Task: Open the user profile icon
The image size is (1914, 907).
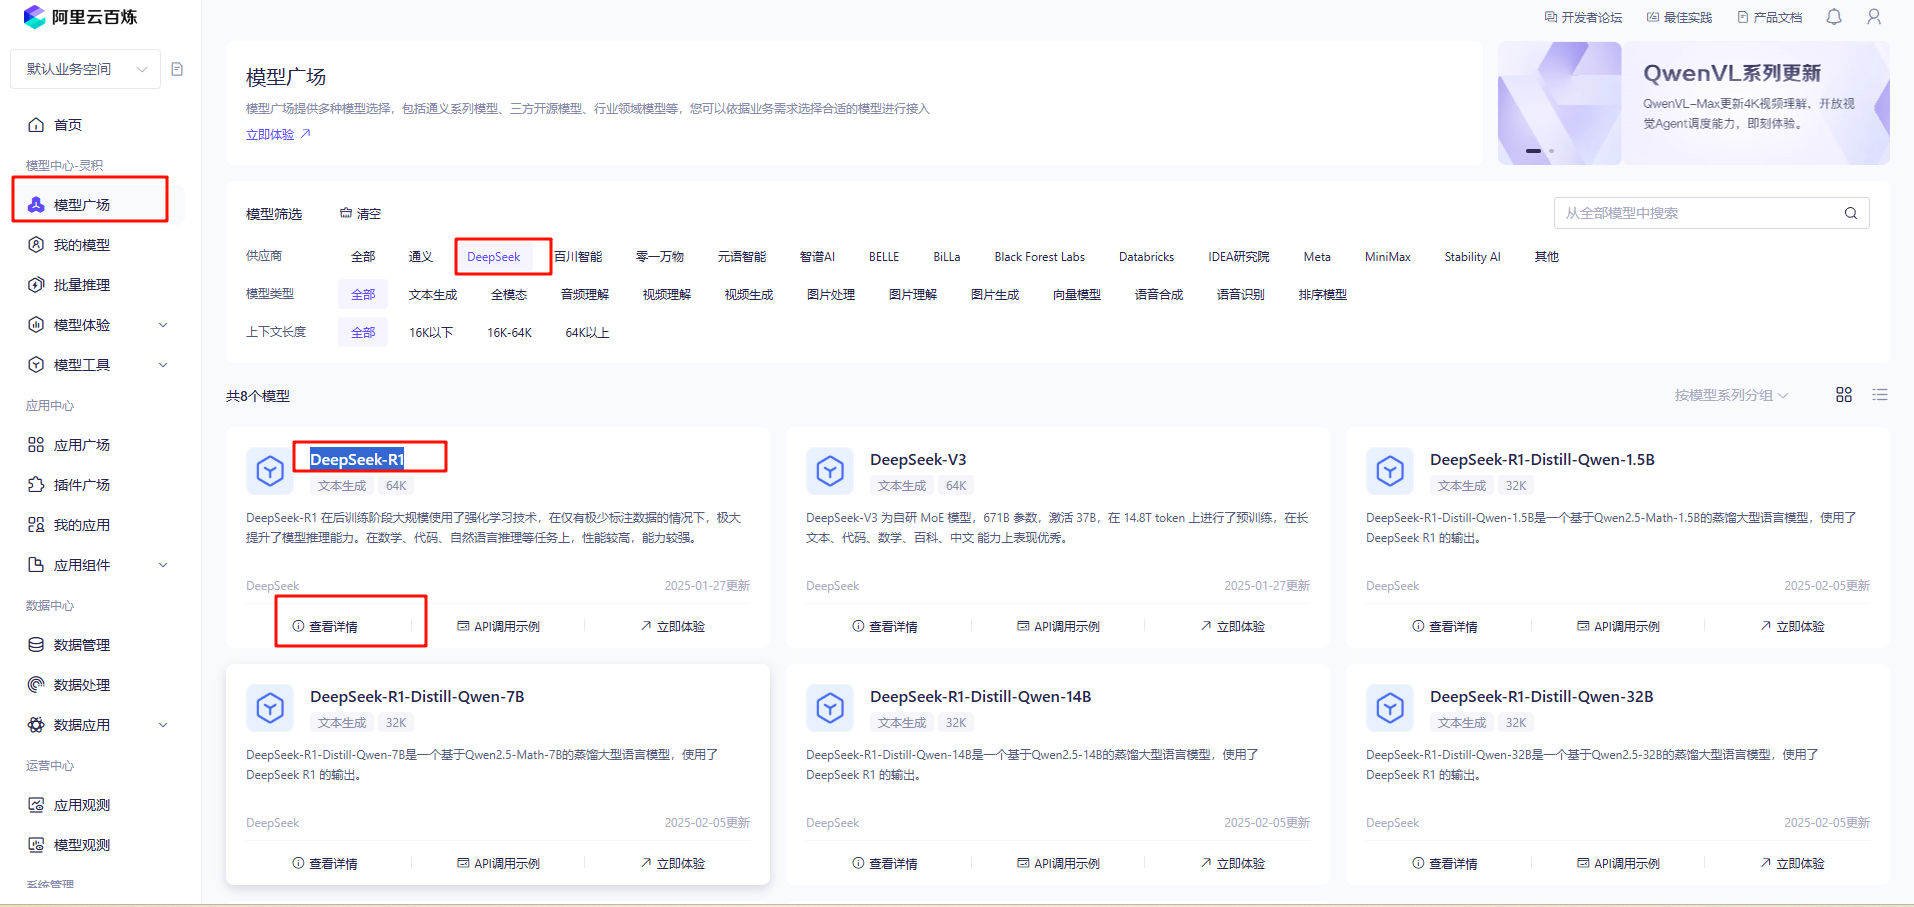Action: (x=1874, y=17)
